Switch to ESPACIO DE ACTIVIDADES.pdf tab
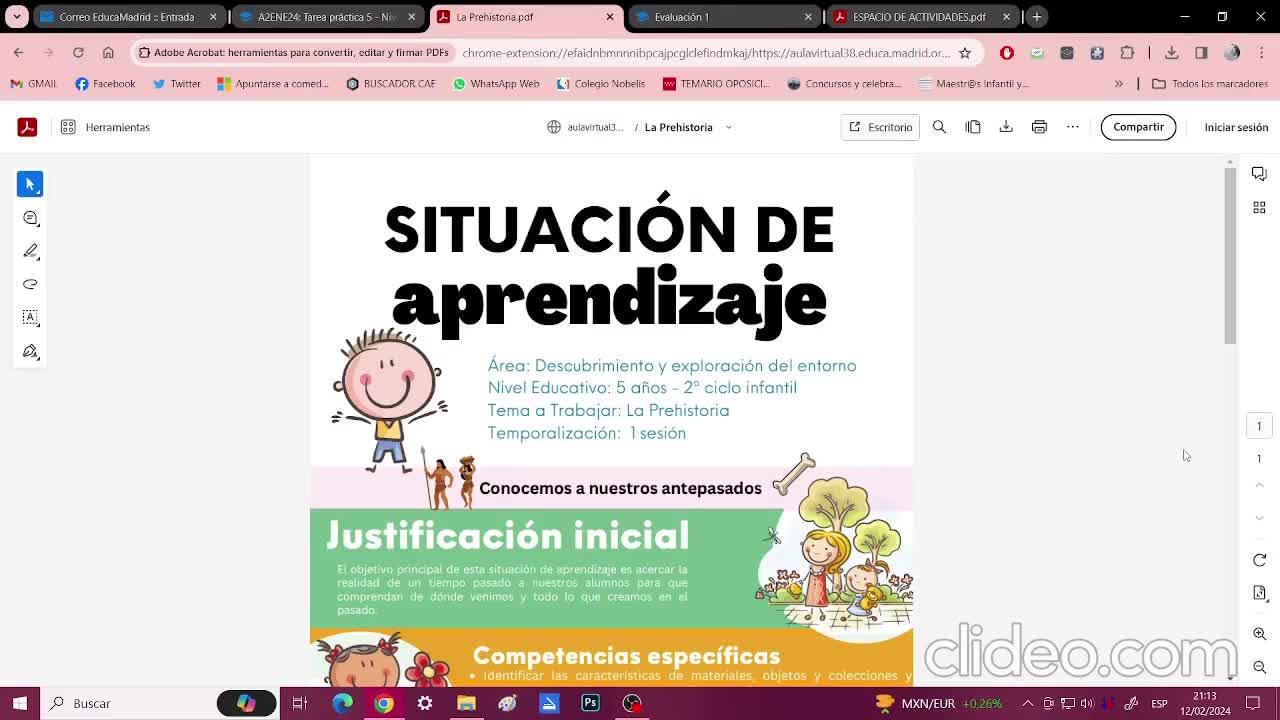 pyautogui.click(x=923, y=17)
